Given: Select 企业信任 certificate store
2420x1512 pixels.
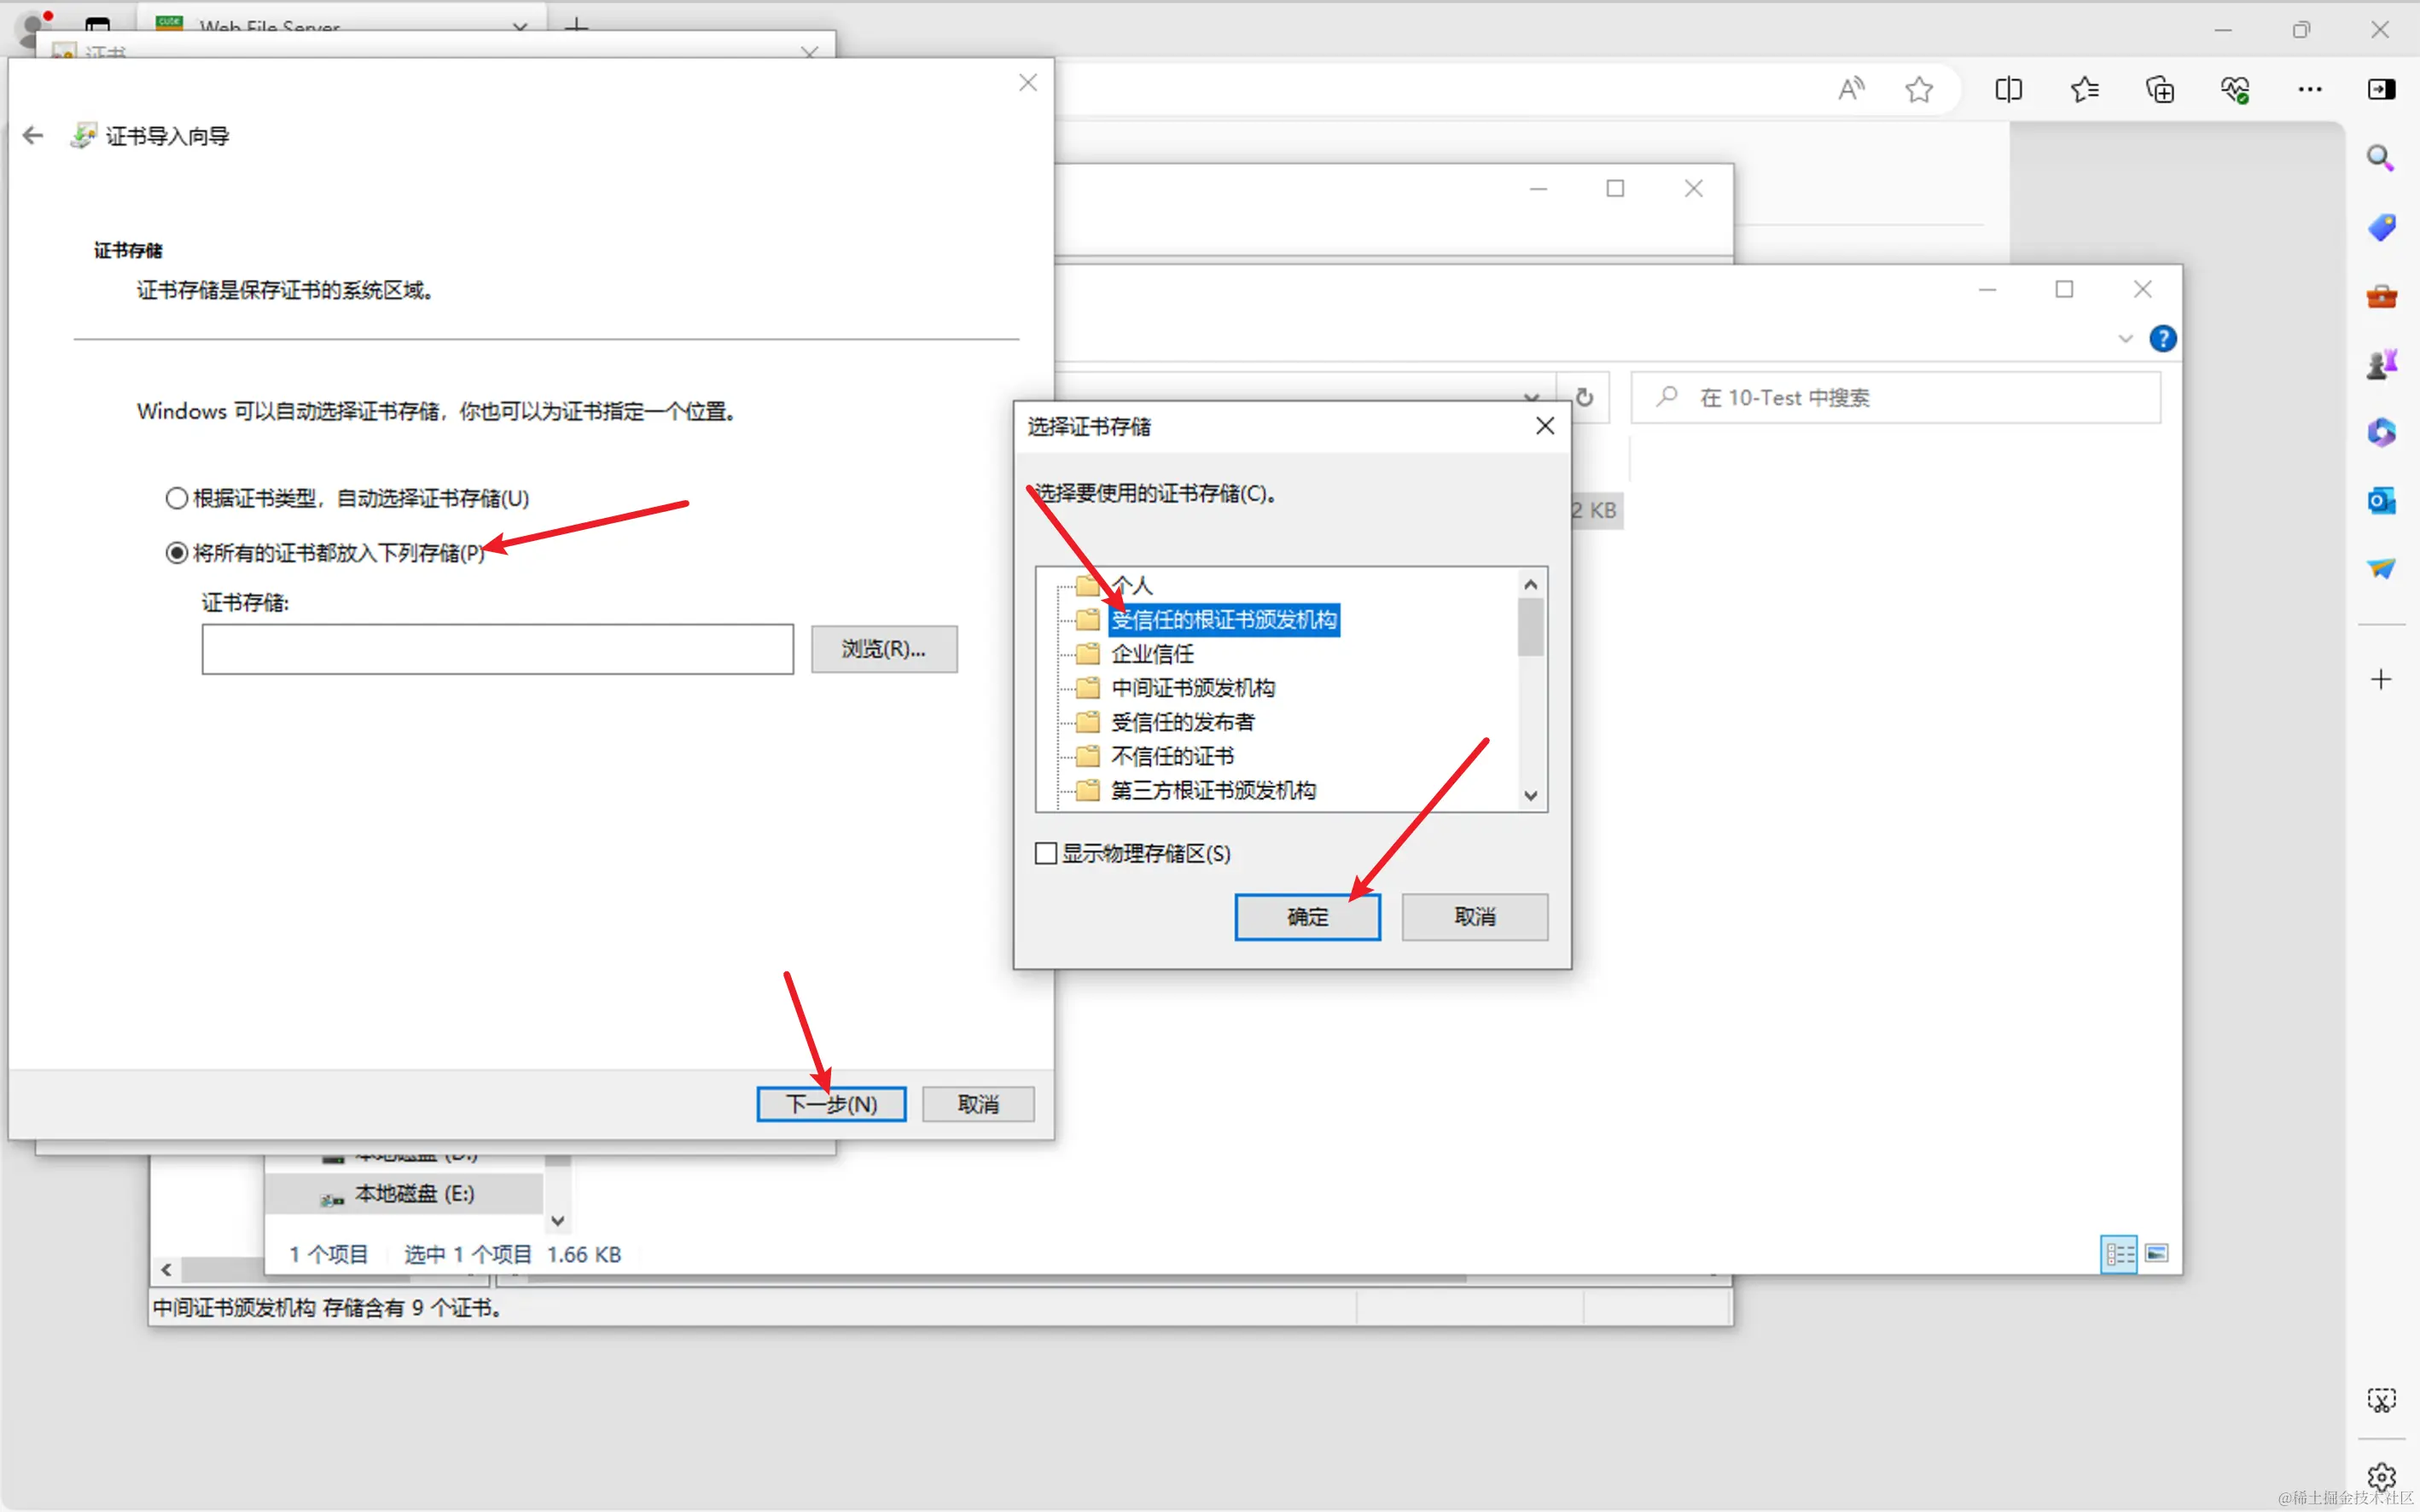Looking at the screenshot, I should pos(1152,654).
